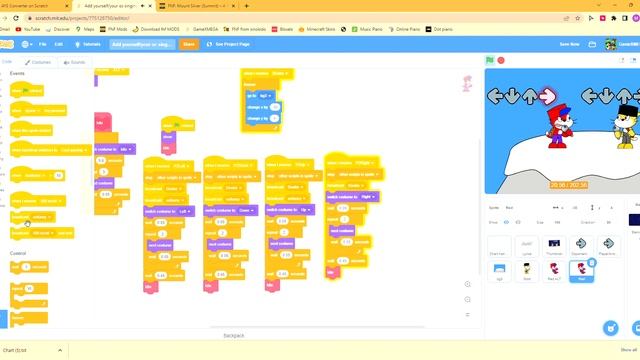This screenshot has width=640, height=360.
Task: Click 'when flag clicked' palette block
Action: tap(27, 90)
